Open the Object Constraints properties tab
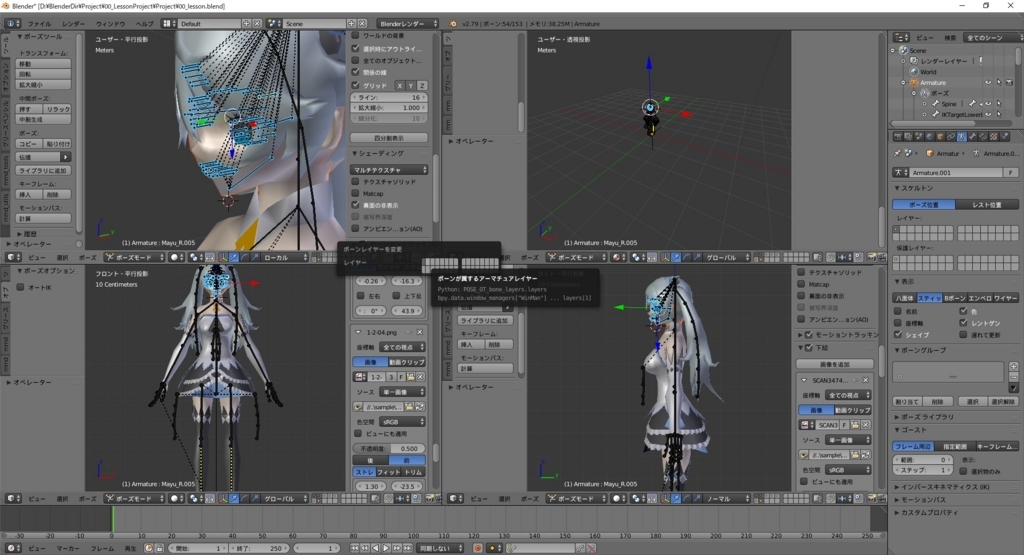Viewport: 1024px width, 555px height. pyautogui.click(x=951, y=137)
